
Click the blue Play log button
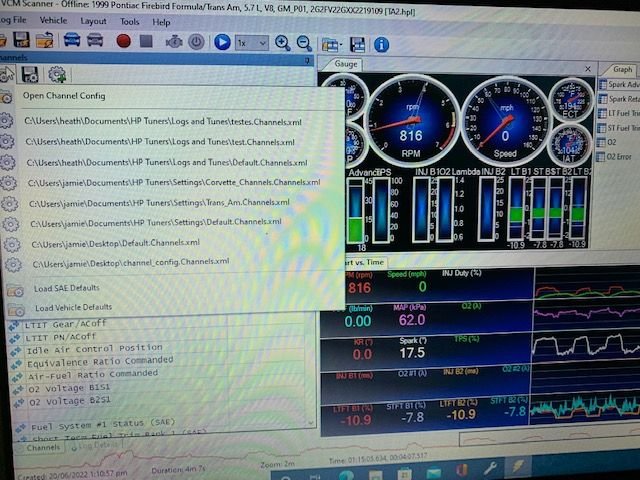(222, 43)
